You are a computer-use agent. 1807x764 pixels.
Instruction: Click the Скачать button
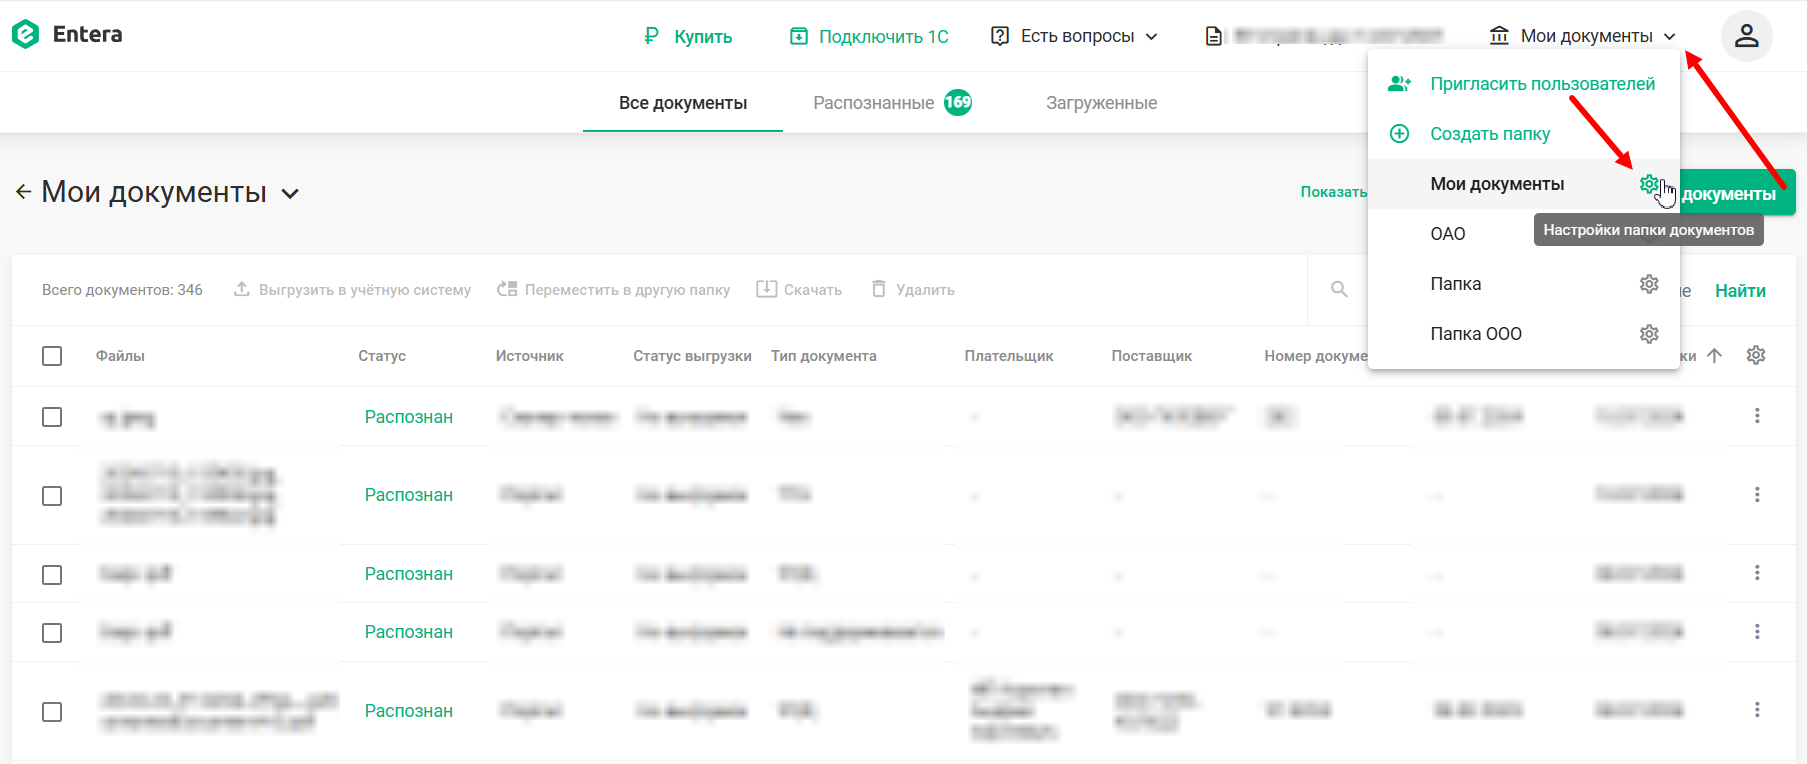click(x=799, y=289)
